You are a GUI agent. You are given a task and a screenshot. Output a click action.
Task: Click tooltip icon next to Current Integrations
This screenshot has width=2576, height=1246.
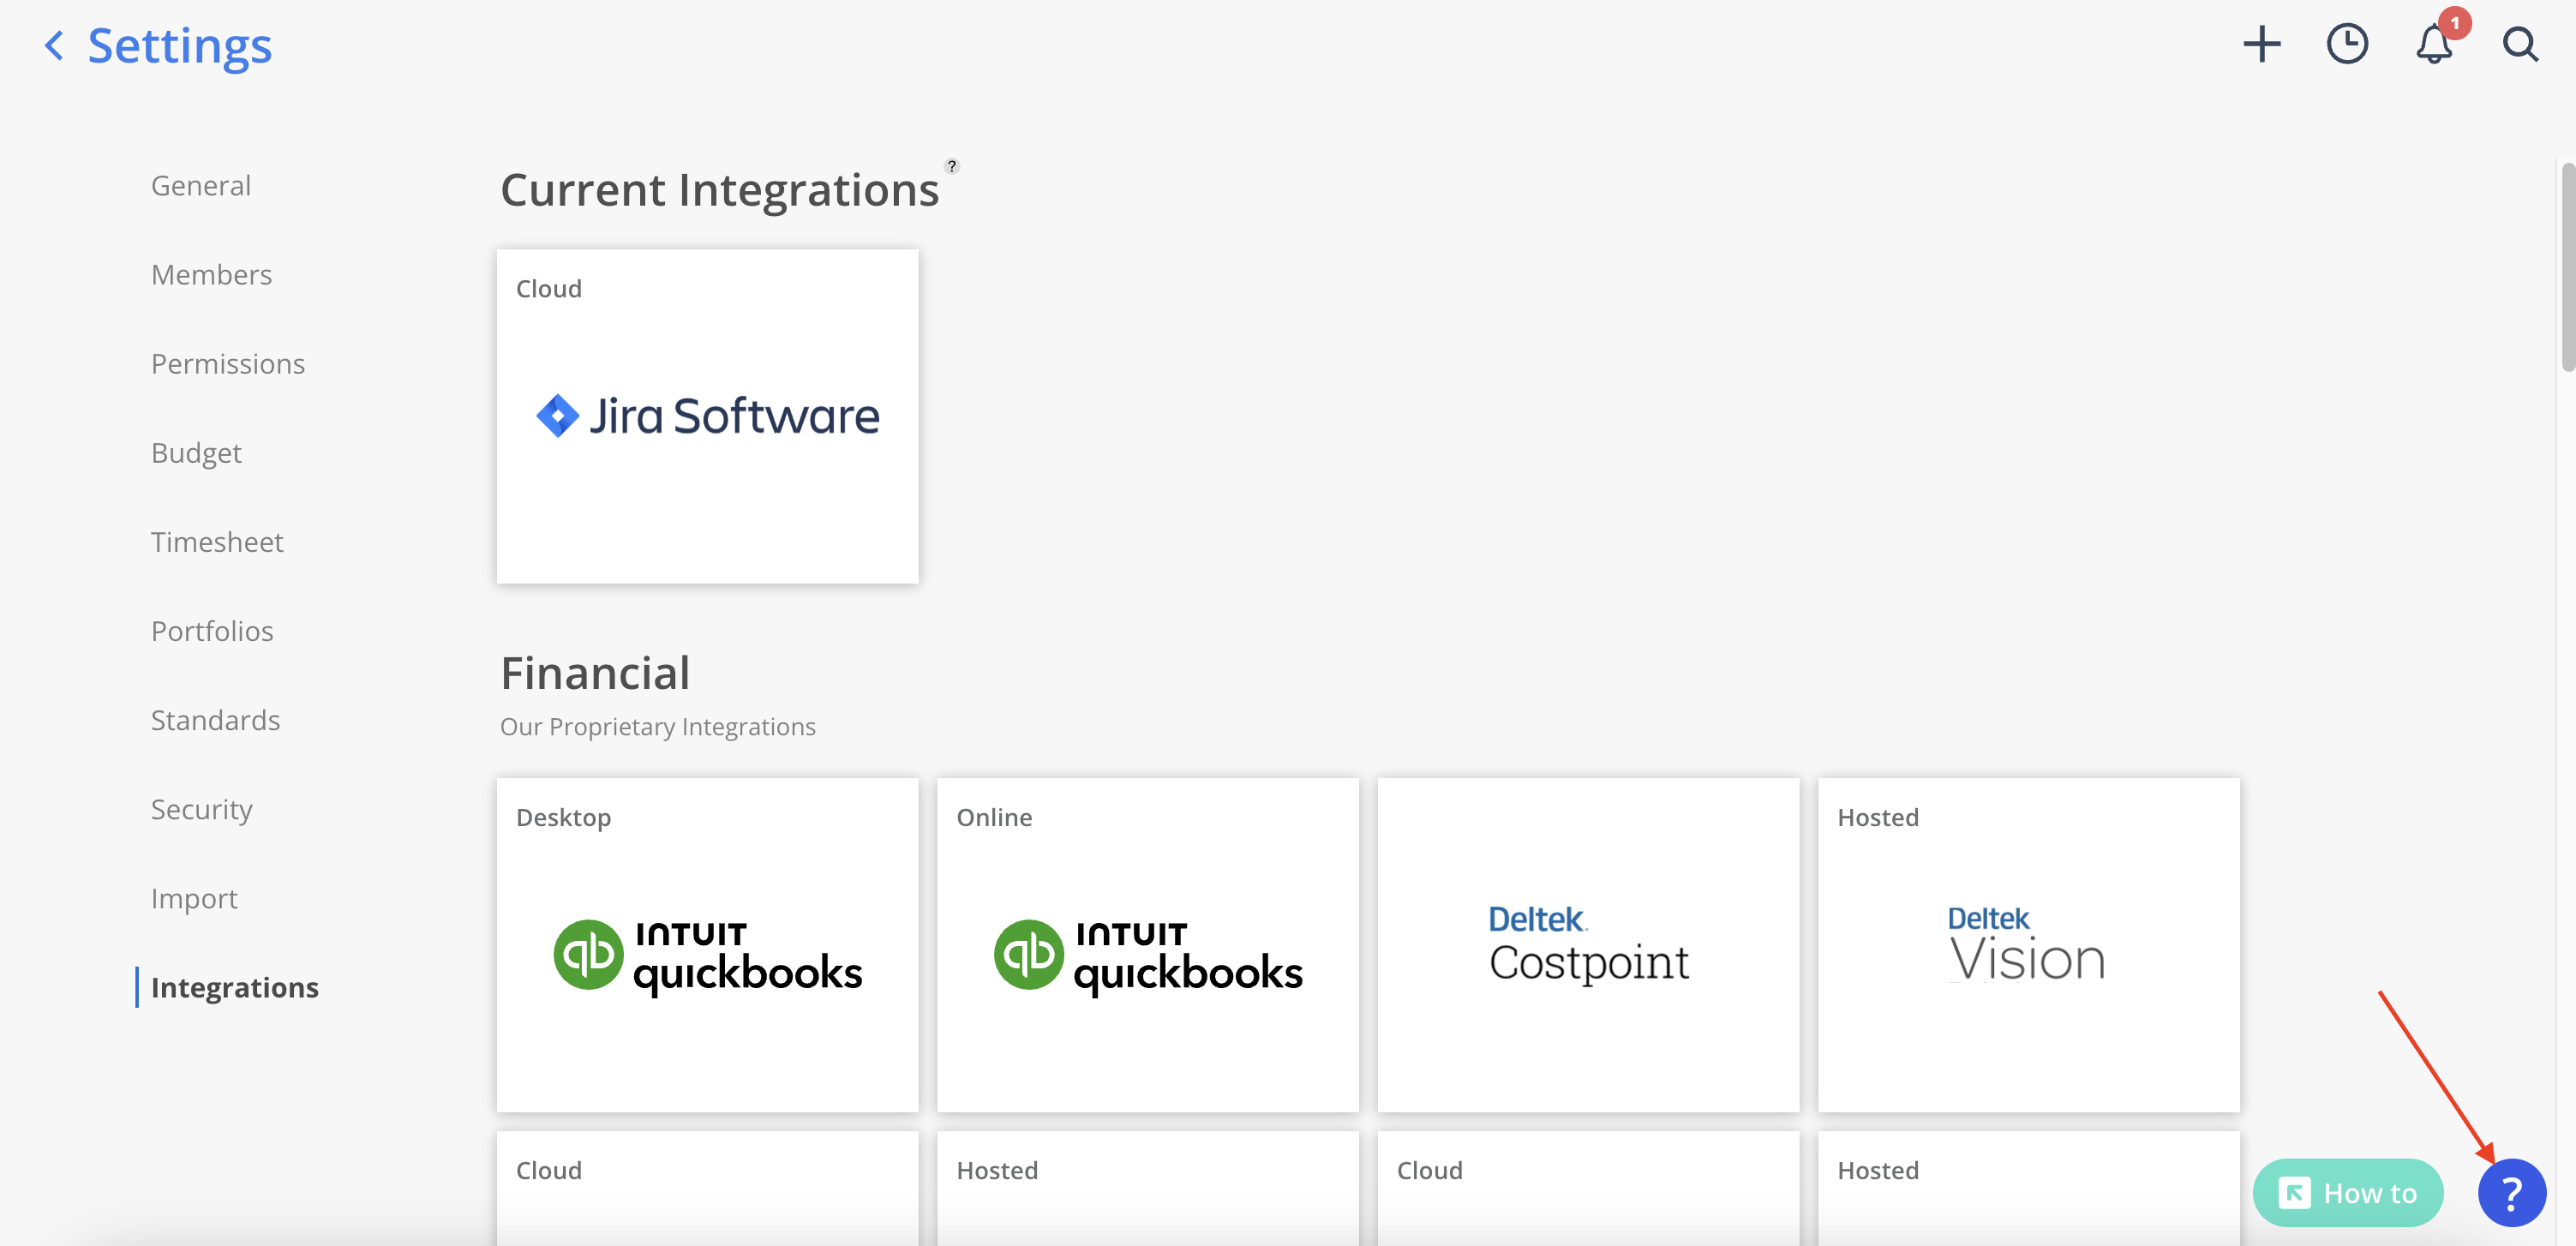pos(951,166)
